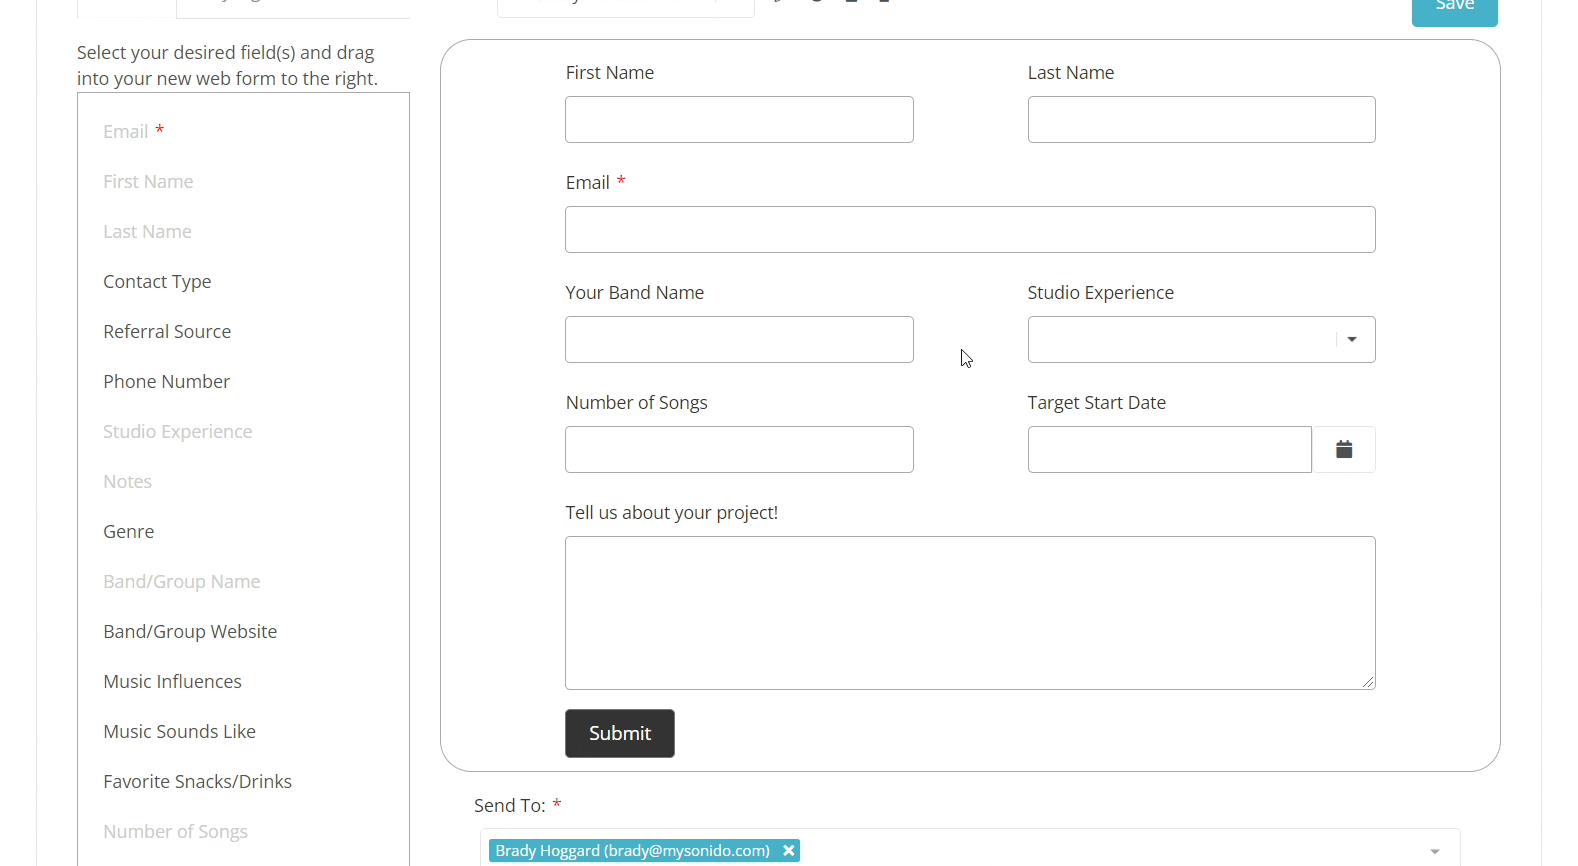The width and height of the screenshot is (1578, 866).
Task: Select the Your Band Name input
Action: (739, 340)
